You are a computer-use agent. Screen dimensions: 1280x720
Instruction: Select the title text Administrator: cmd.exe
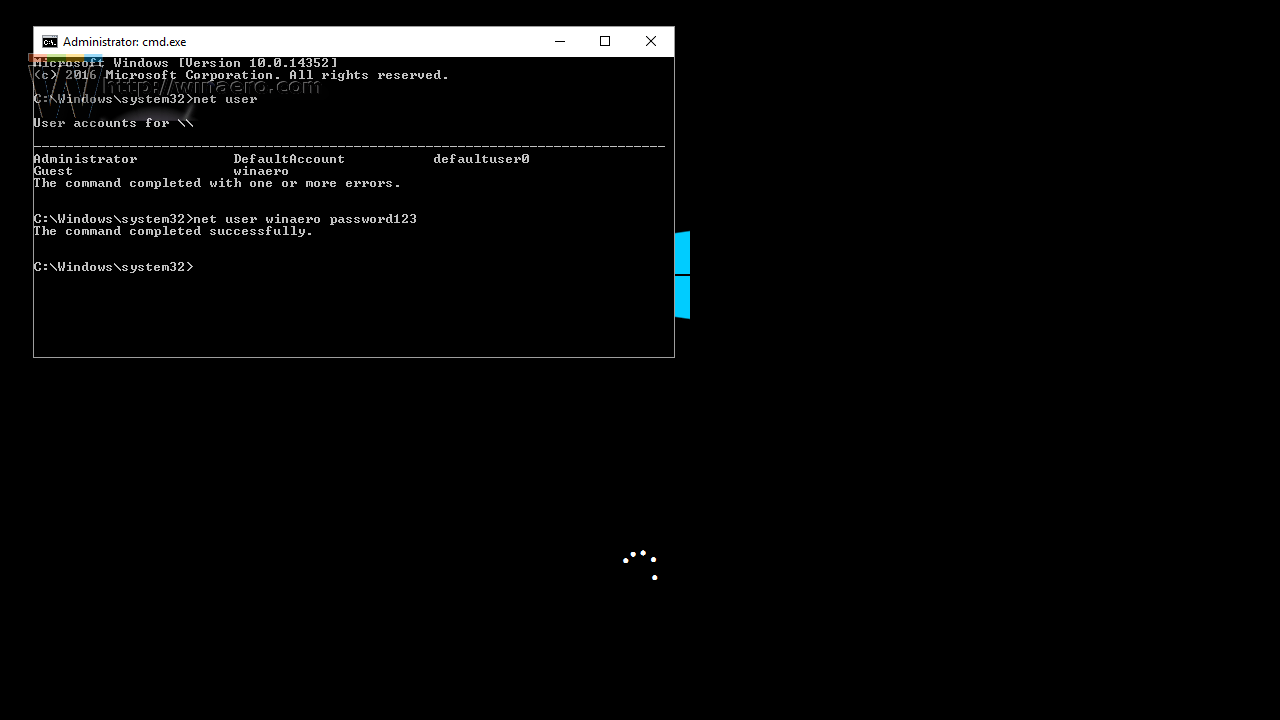[125, 41]
